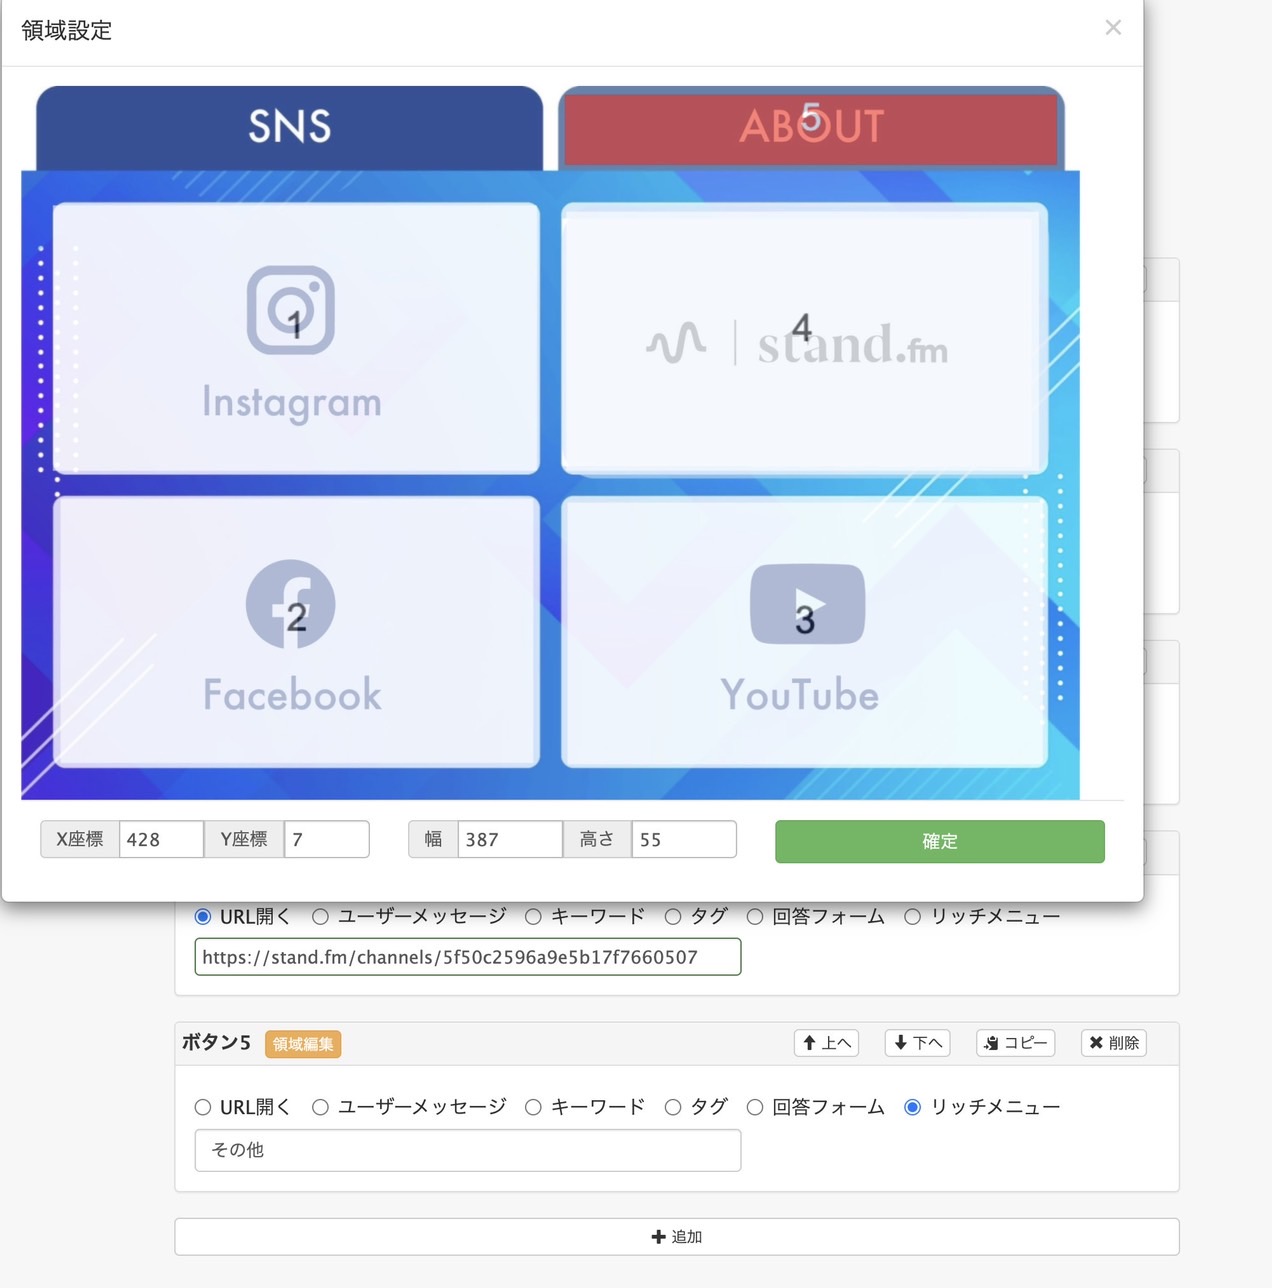The height and width of the screenshot is (1288, 1272).
Task: Close the 領域設定 dialog with the X
Action: (1113, 28)
